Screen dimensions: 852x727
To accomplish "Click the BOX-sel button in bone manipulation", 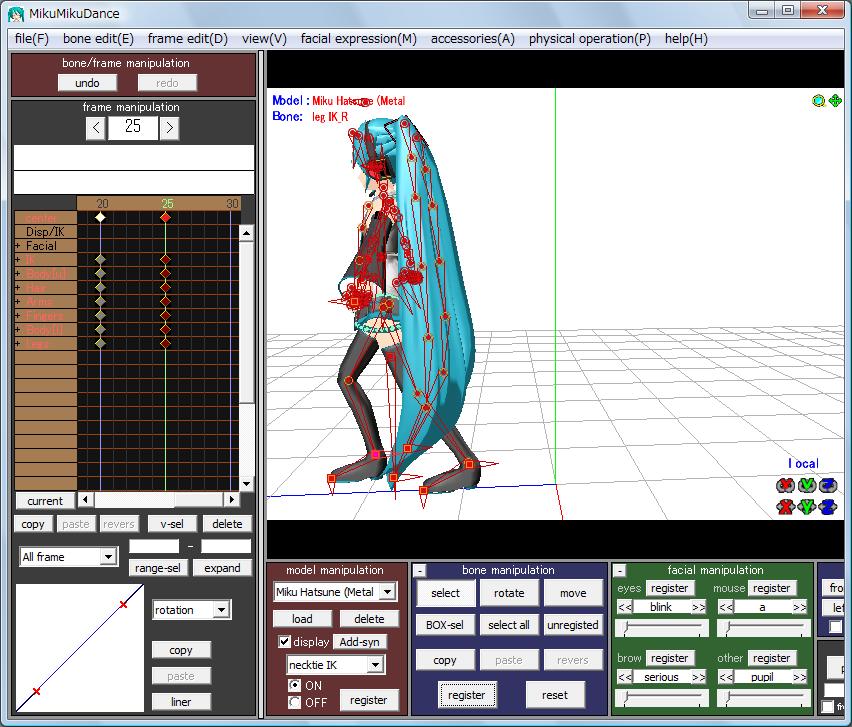I will tap(445, 625).
